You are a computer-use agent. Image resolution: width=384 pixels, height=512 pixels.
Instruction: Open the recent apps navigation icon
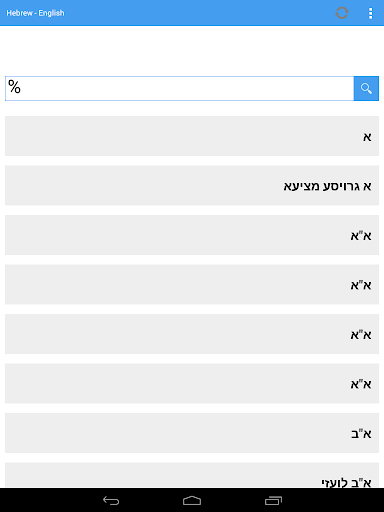pos(273,500)
